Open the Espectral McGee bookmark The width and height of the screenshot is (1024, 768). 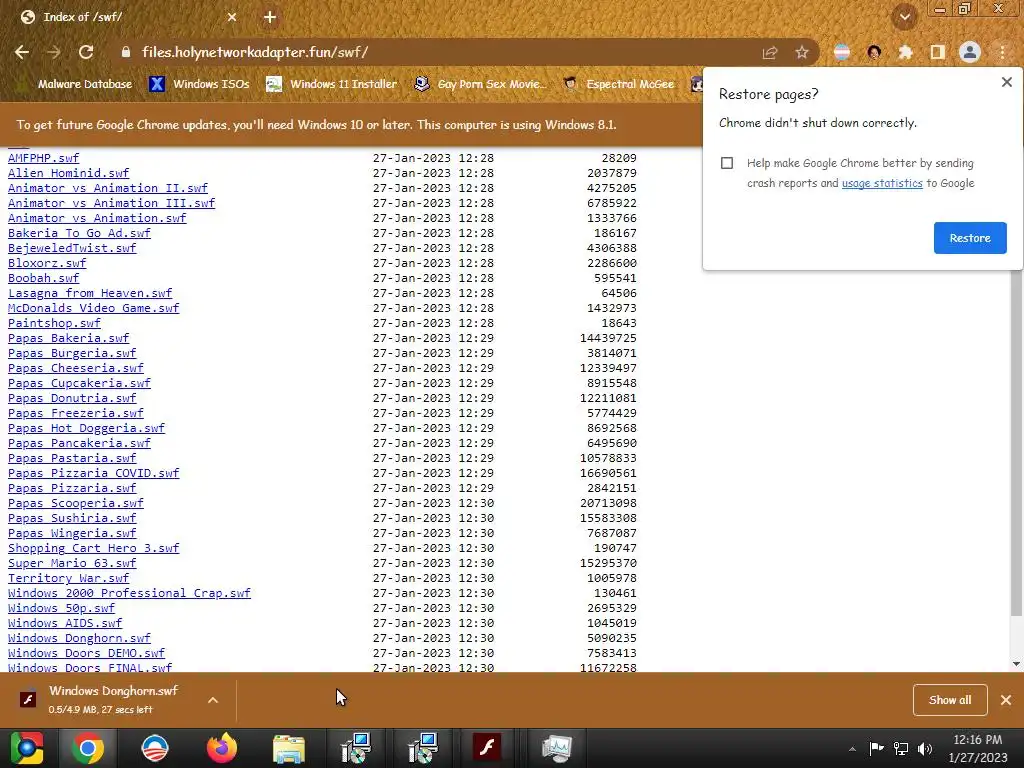[x=618, y=84]
